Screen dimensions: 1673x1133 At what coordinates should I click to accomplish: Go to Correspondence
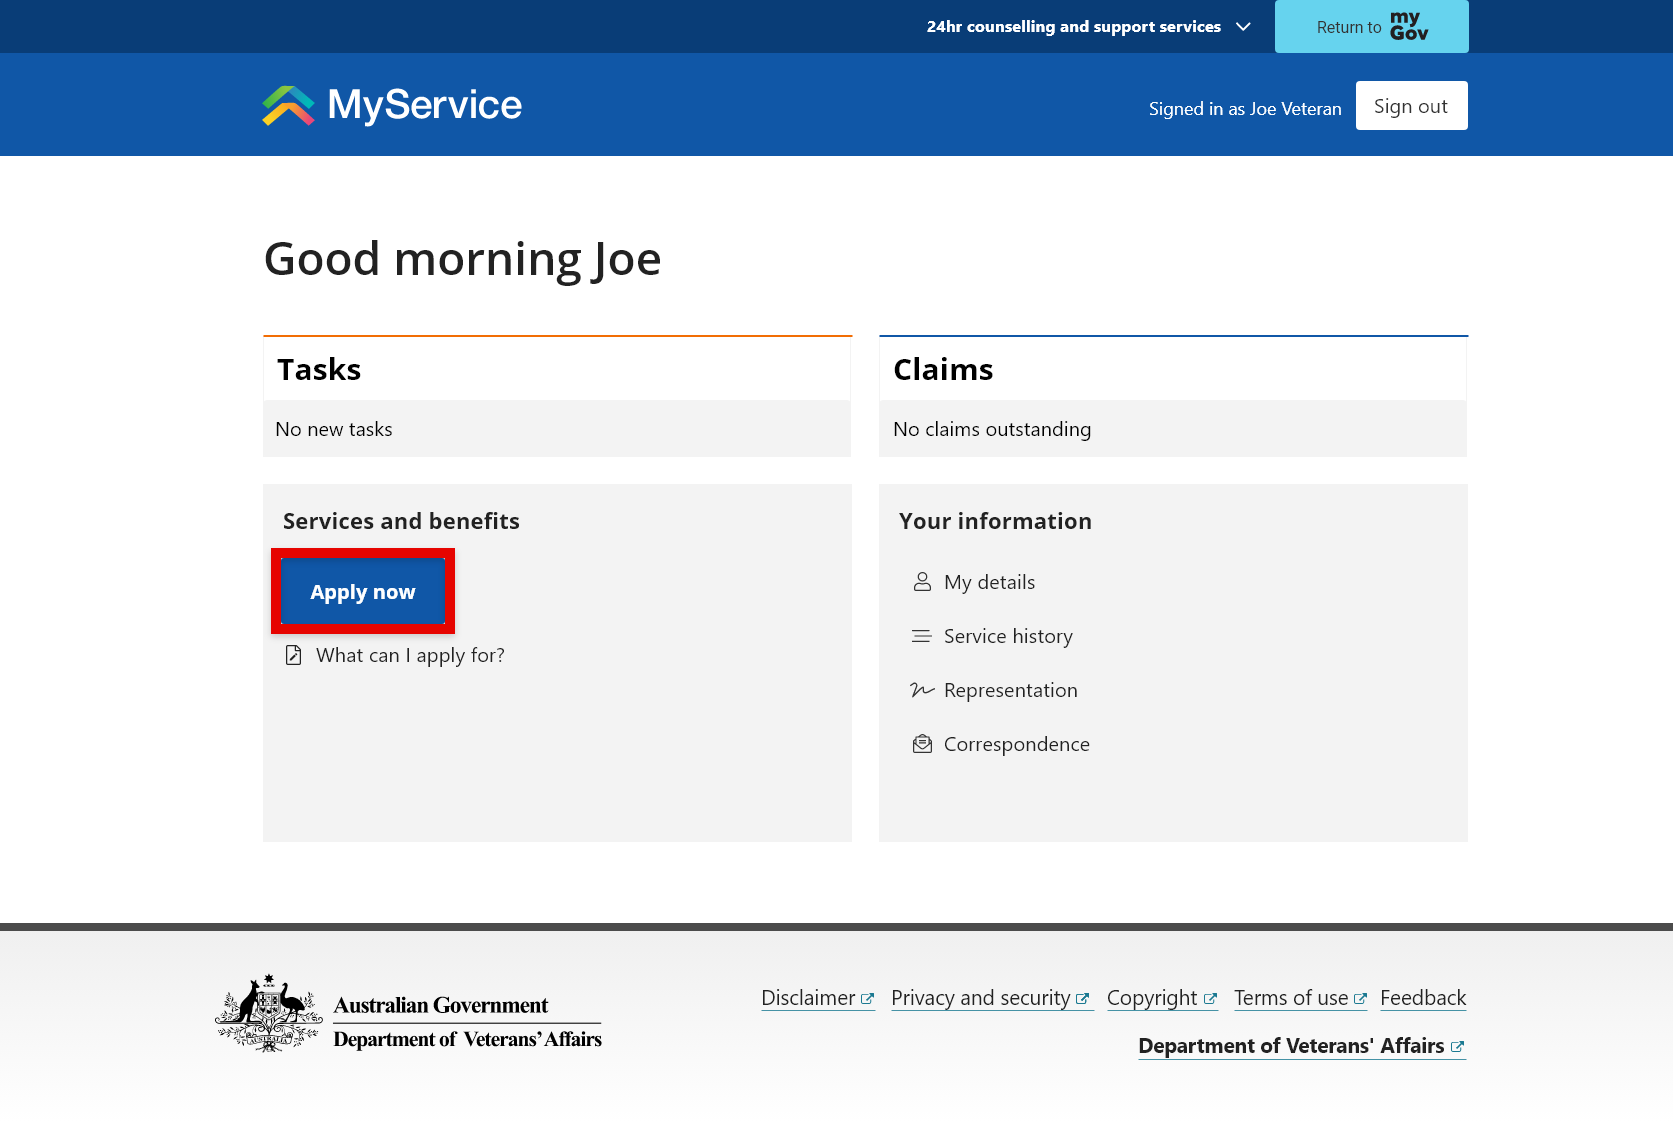(1016, 744)
